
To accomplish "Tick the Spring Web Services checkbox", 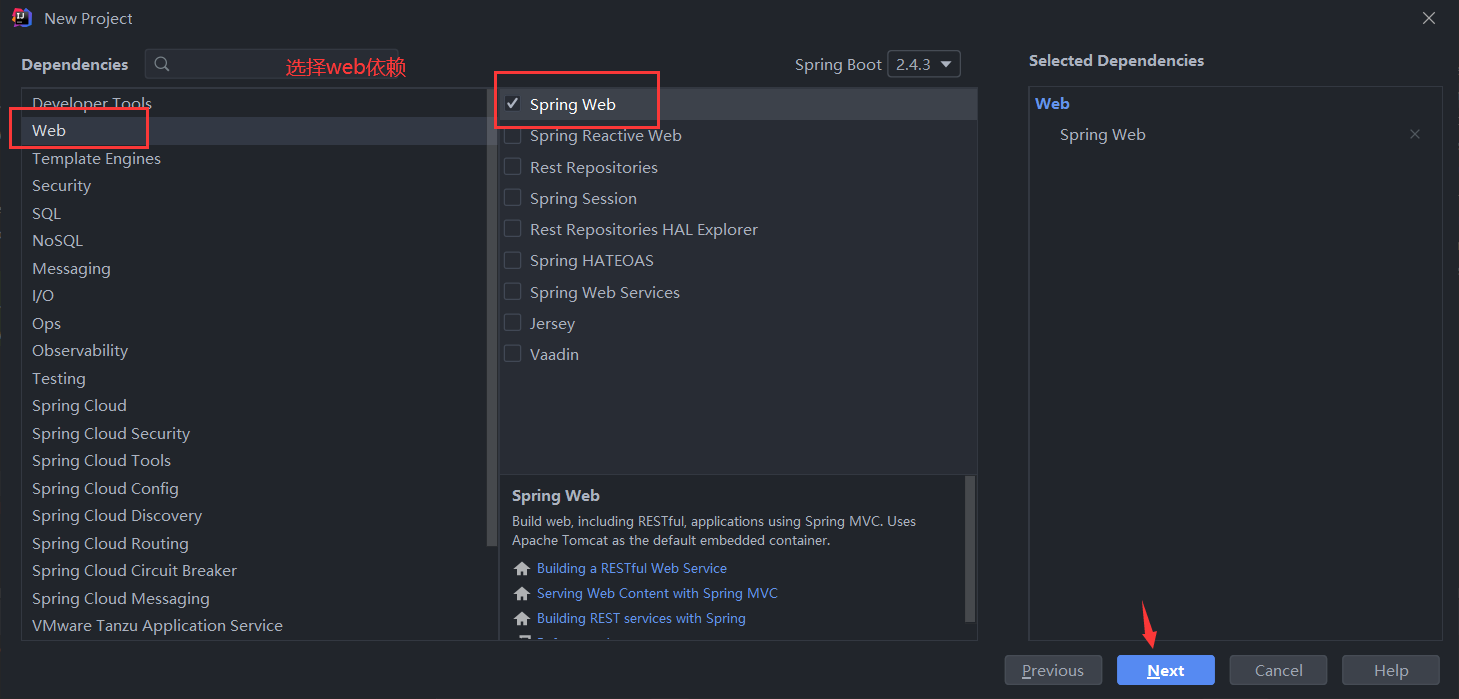I will [x=513, y=292].
